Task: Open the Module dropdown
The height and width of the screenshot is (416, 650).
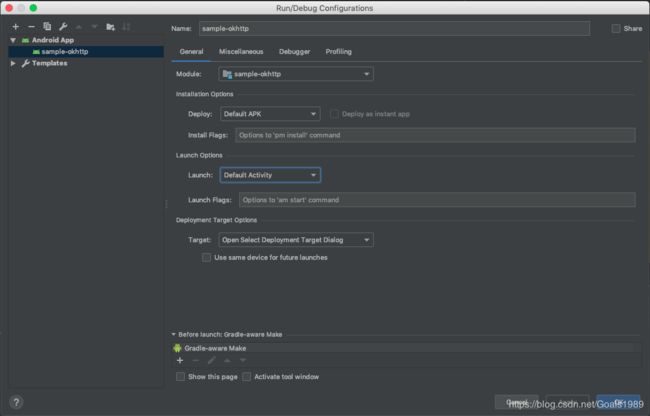Action: pyautogui.click(x=296, y=74)
